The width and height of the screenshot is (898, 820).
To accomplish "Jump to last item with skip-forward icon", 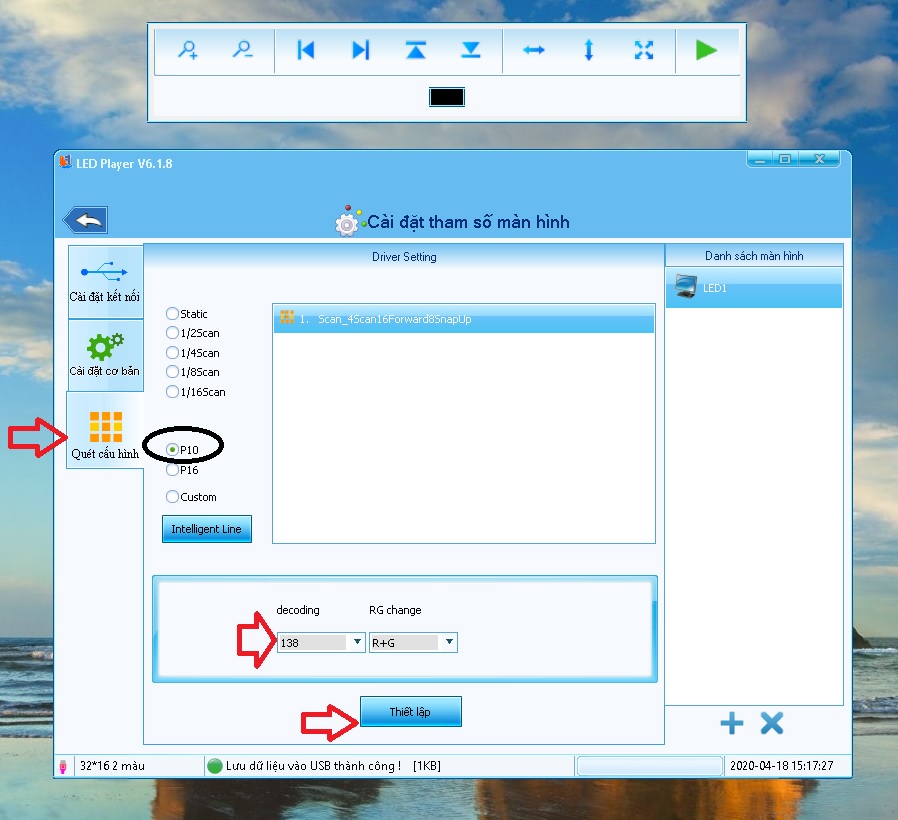I will click(x=361, y=50).
